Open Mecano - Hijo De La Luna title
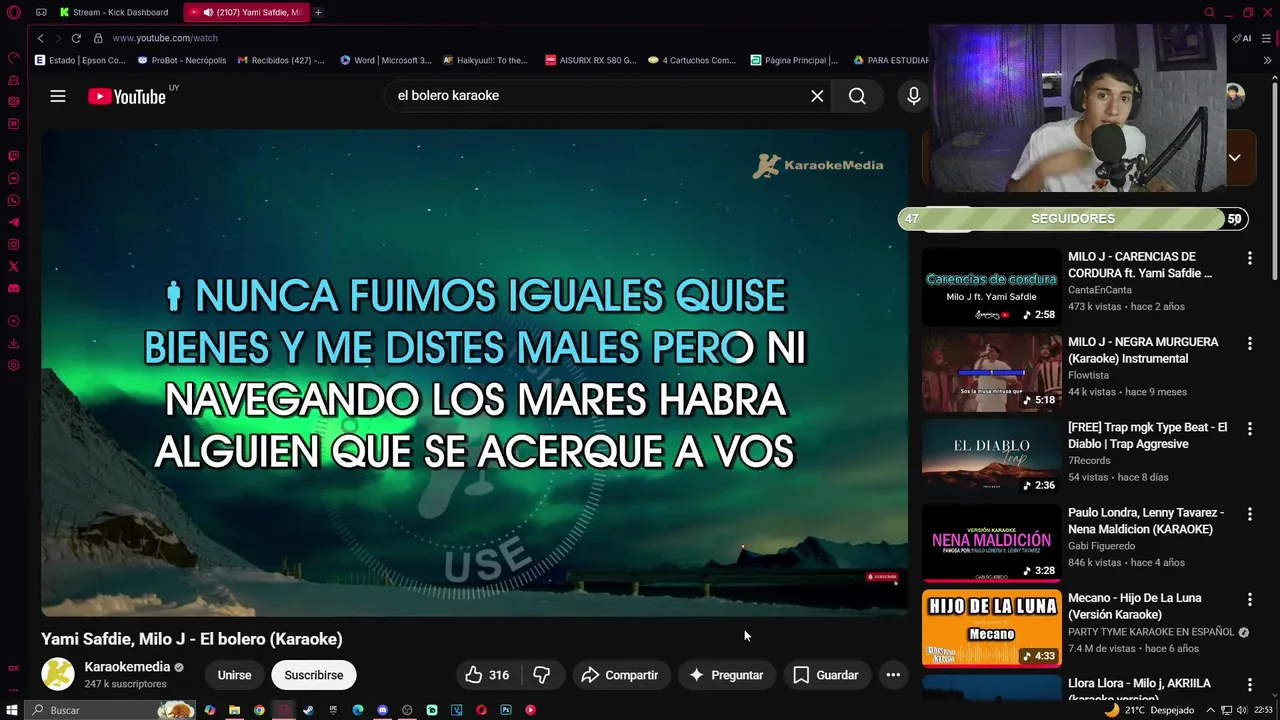This screenshot has height=720, width=1280. click(1135, 606)
